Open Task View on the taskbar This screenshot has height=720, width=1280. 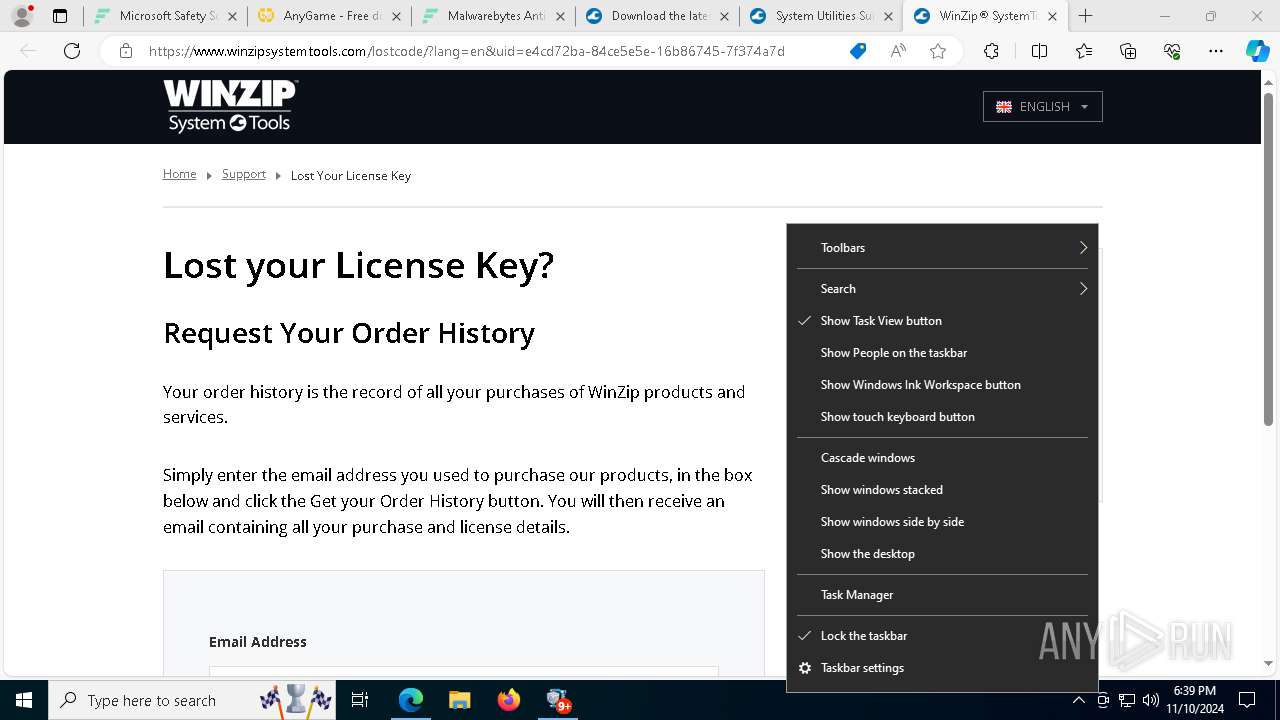point(360,700)
